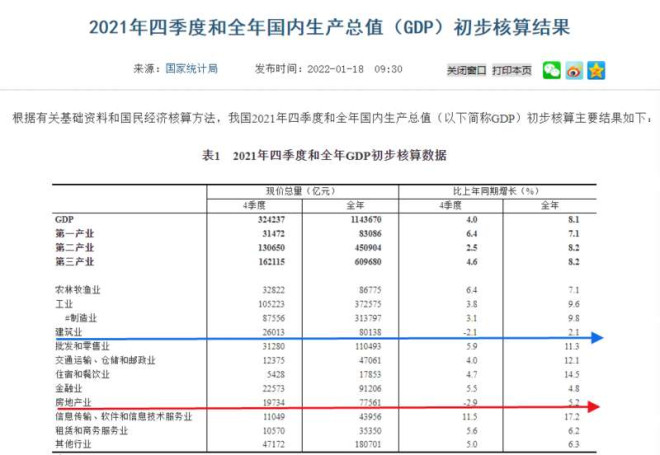Click the 金融业 row label
Viewport: 660px width, 455px height.
(x=69, y=388)
